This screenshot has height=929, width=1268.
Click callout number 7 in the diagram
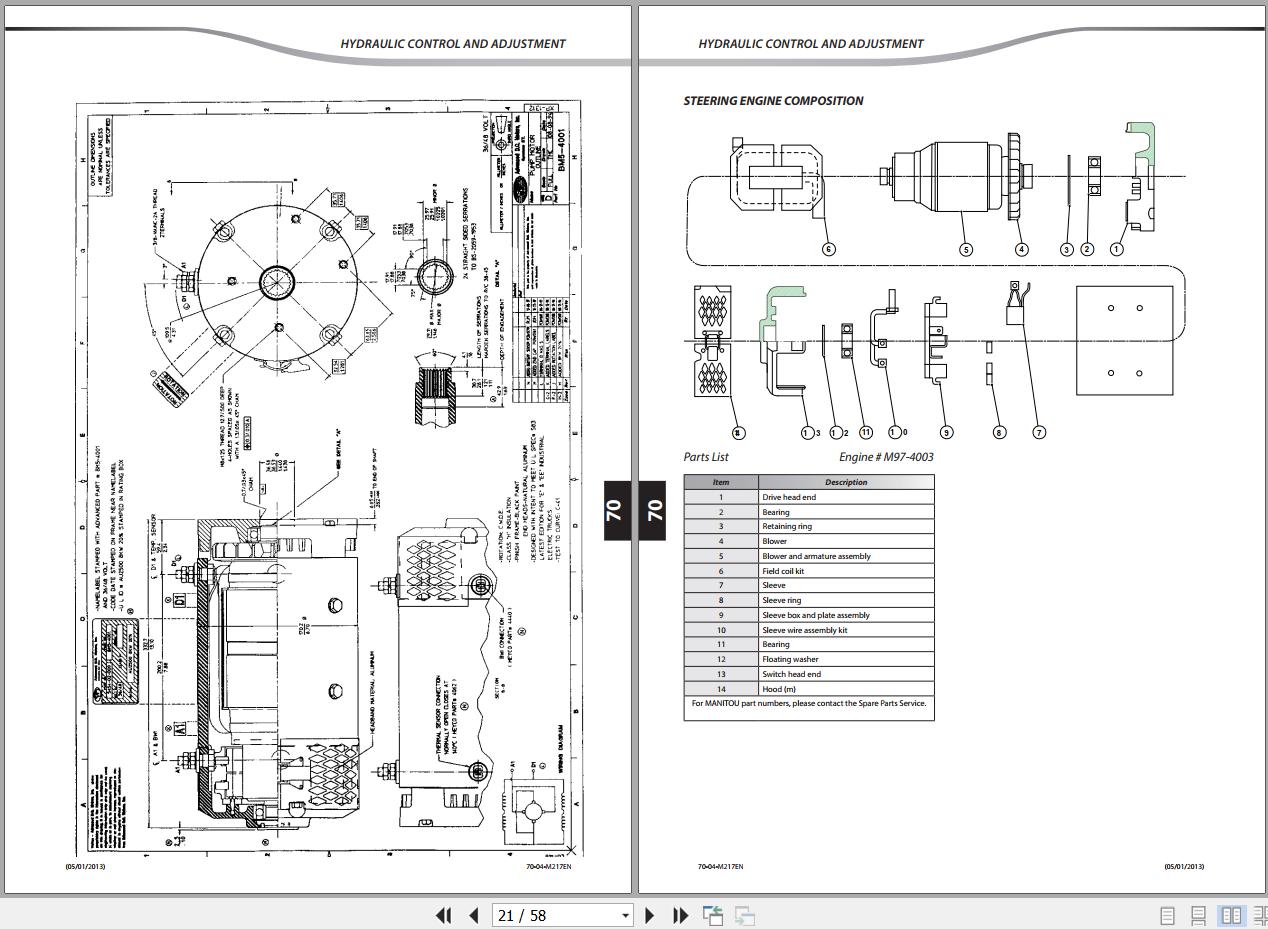[x=1039, y=432]
